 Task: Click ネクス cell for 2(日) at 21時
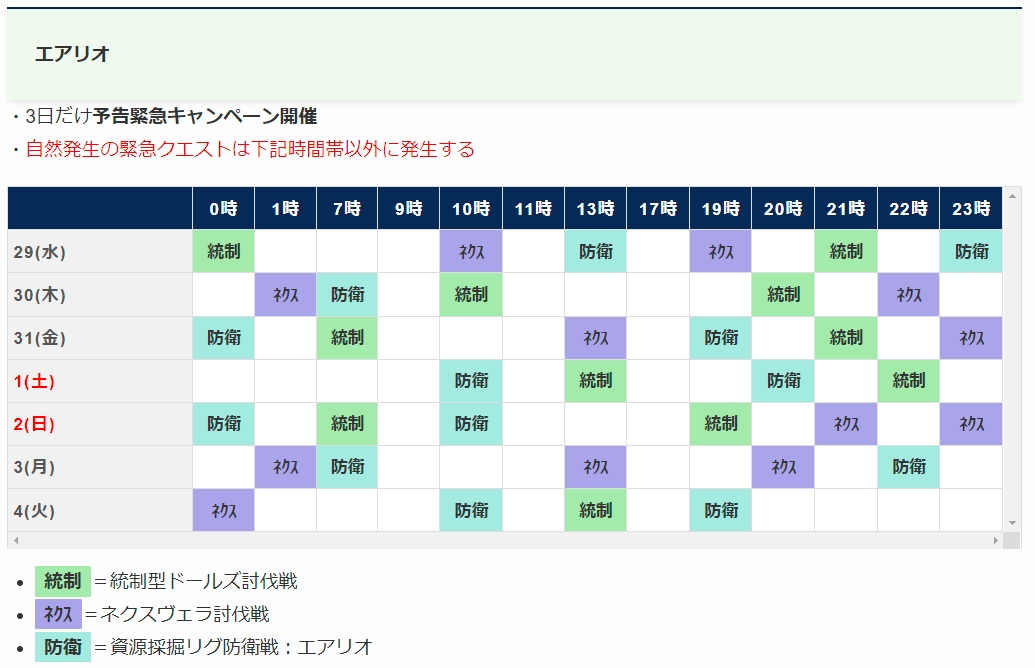846,424
